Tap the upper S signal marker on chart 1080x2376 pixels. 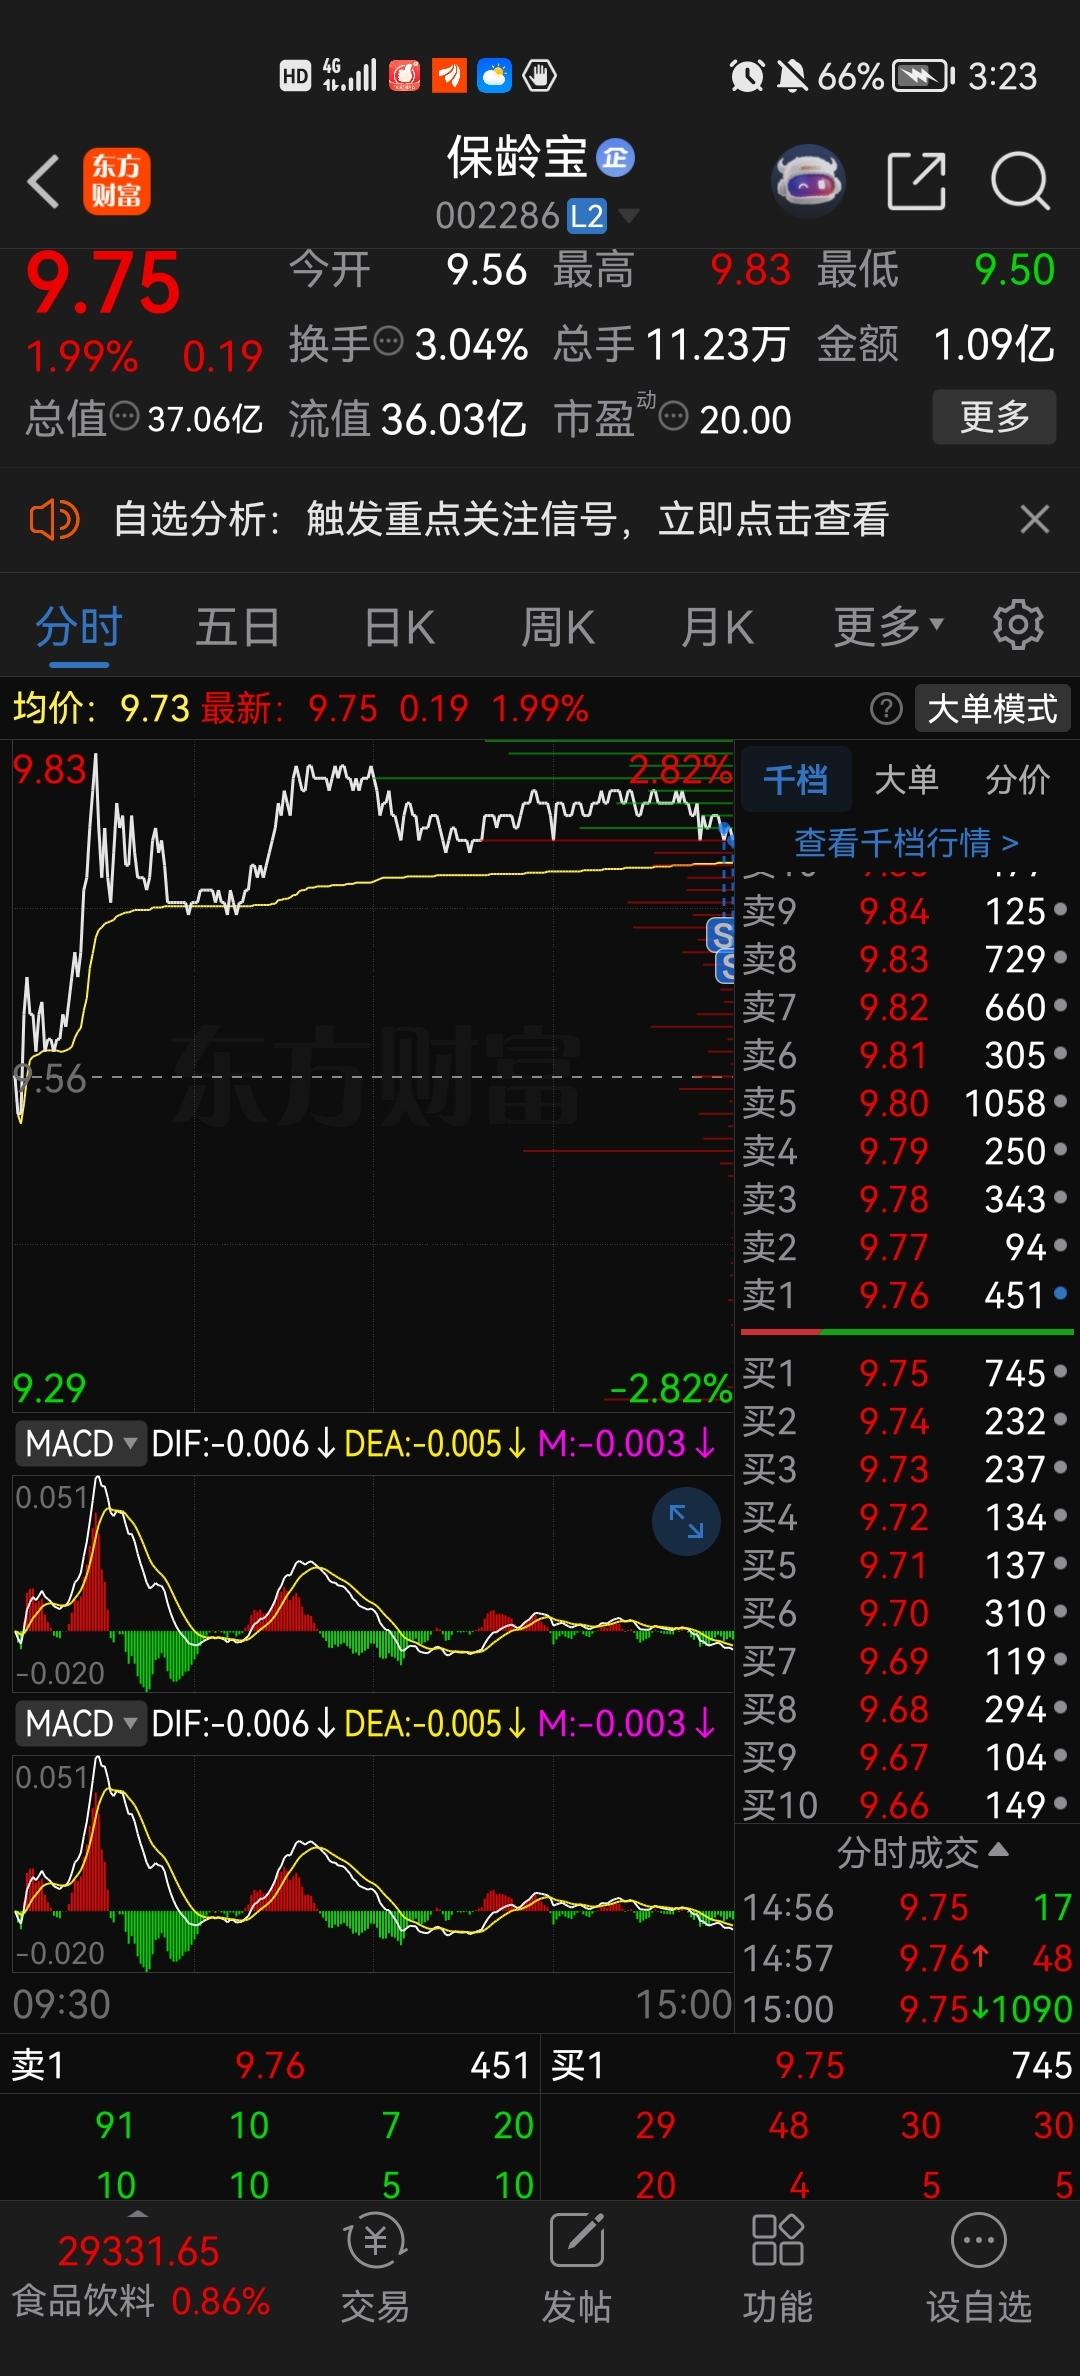coord(720,935)
